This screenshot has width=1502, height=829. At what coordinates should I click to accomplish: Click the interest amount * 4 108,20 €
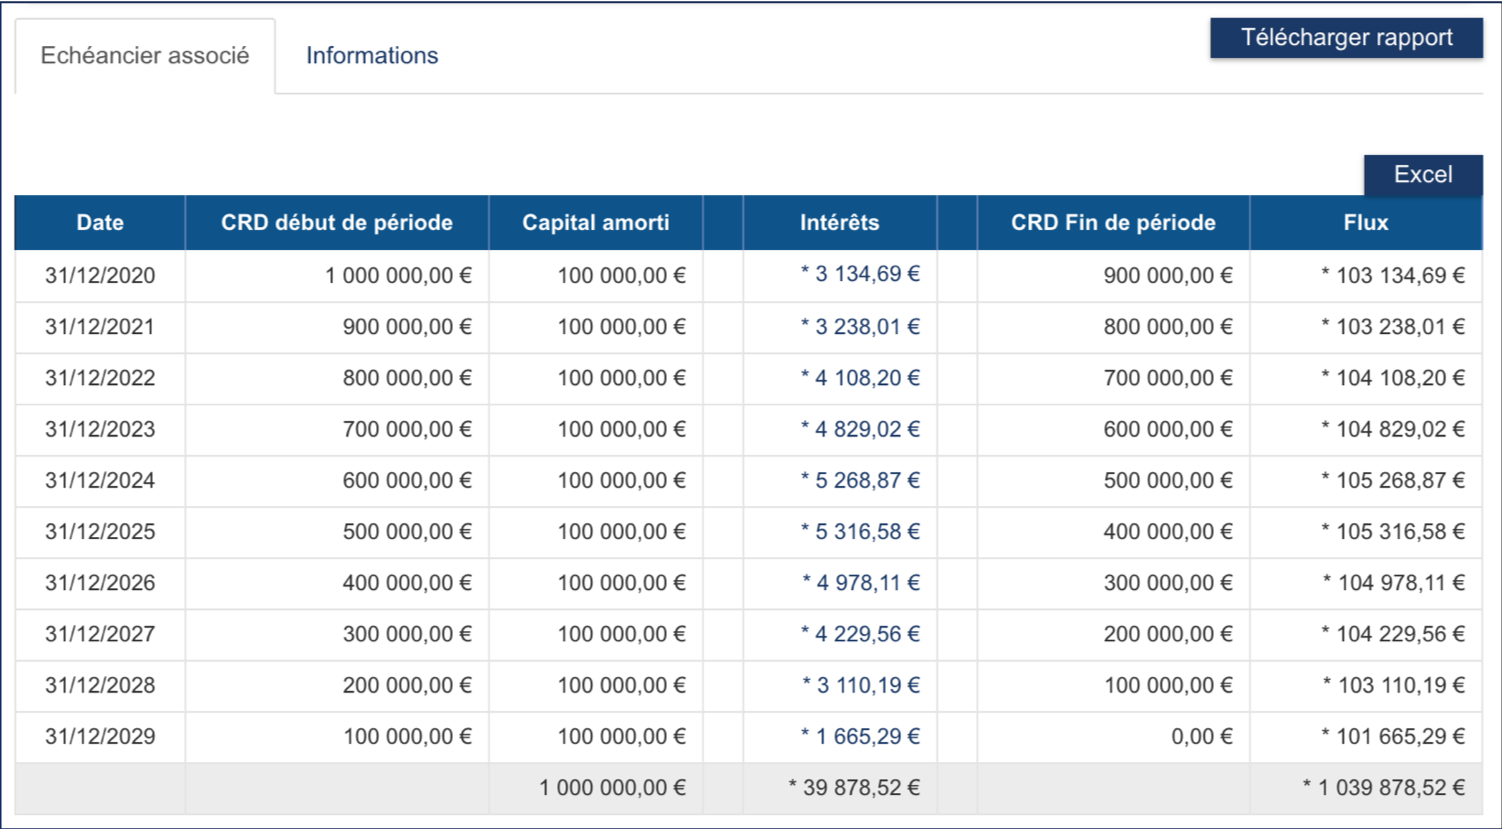[x=860, y=378]
